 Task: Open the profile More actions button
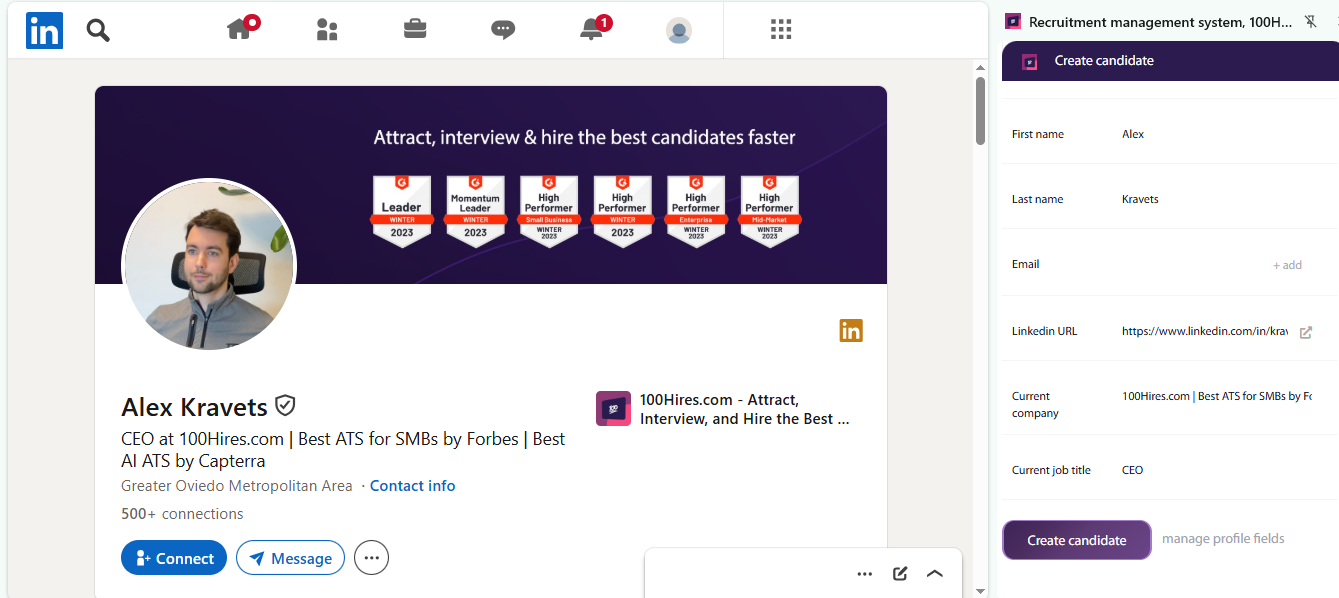tap(372, 558)
